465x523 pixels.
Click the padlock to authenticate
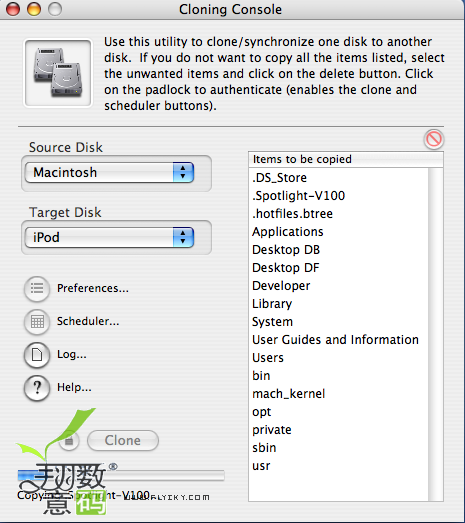pyautogui.click(x=69, y=440)
